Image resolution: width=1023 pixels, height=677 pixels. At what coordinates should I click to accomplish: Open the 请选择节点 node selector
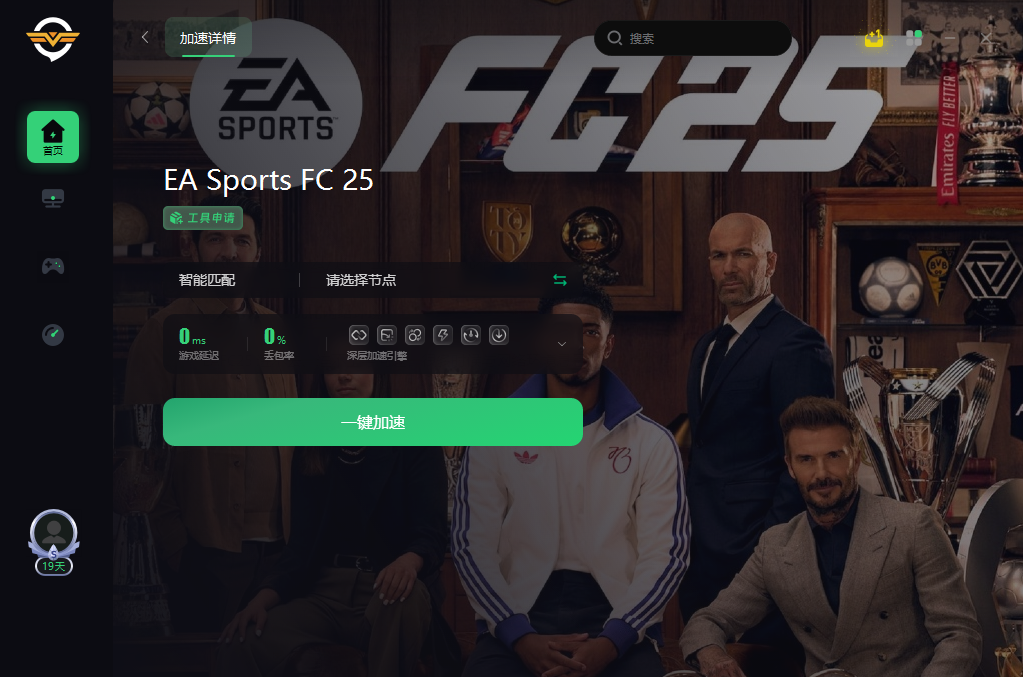[361, 280]
